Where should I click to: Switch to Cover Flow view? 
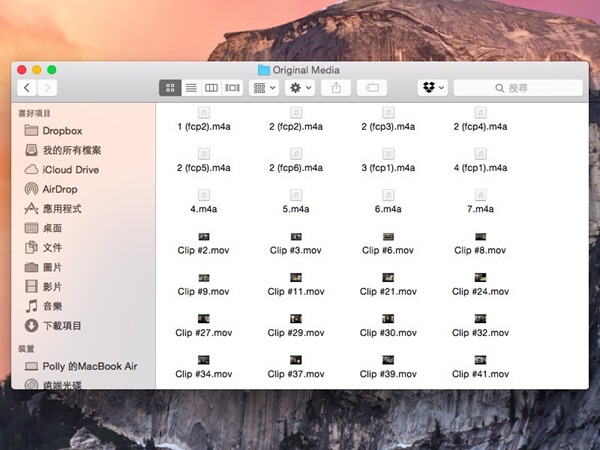tap(232, 88)
